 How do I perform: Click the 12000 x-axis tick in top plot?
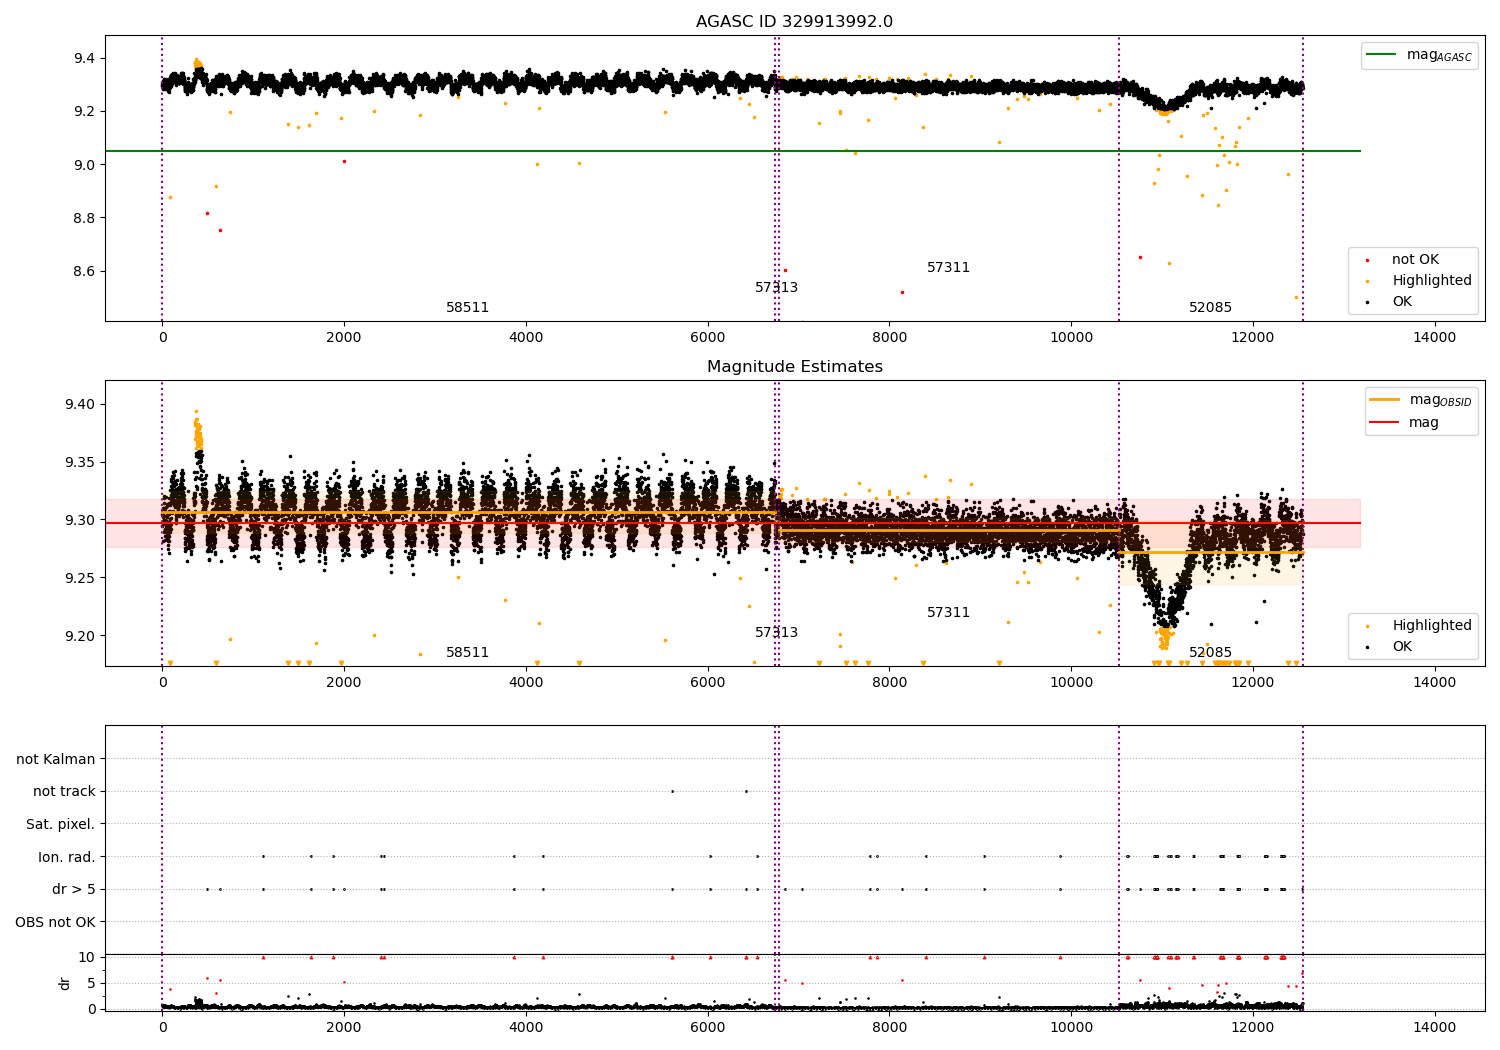coord(1253,338)
